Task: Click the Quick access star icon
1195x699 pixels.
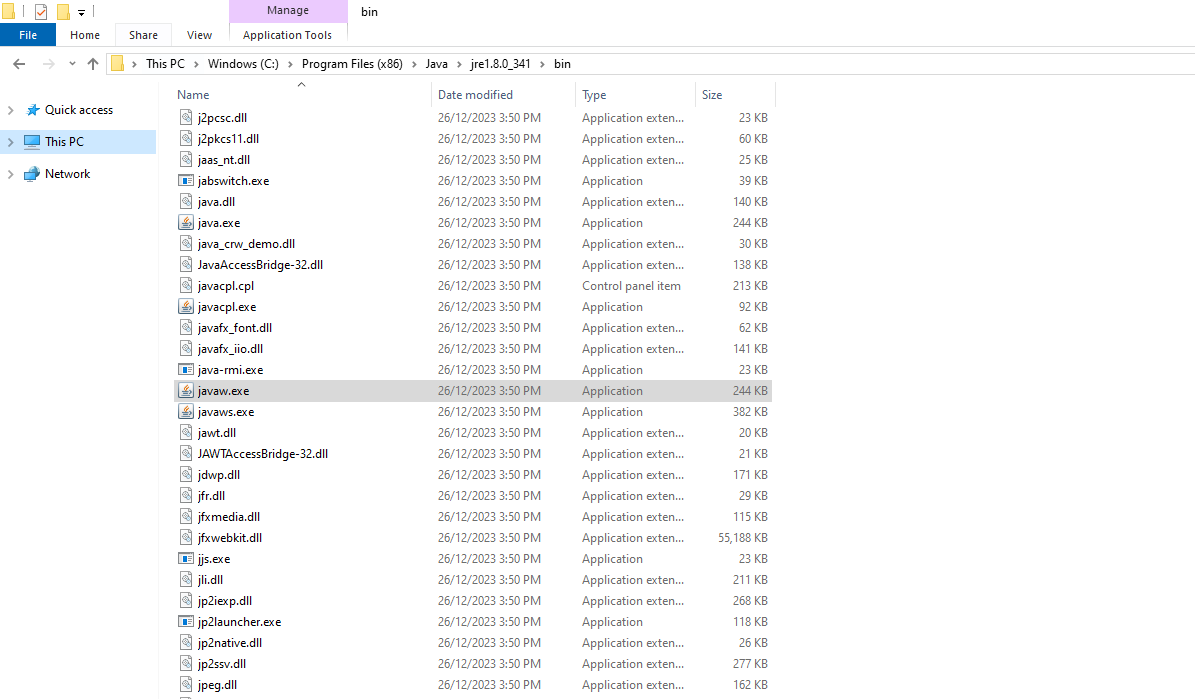Action: (x=33, y=110)
